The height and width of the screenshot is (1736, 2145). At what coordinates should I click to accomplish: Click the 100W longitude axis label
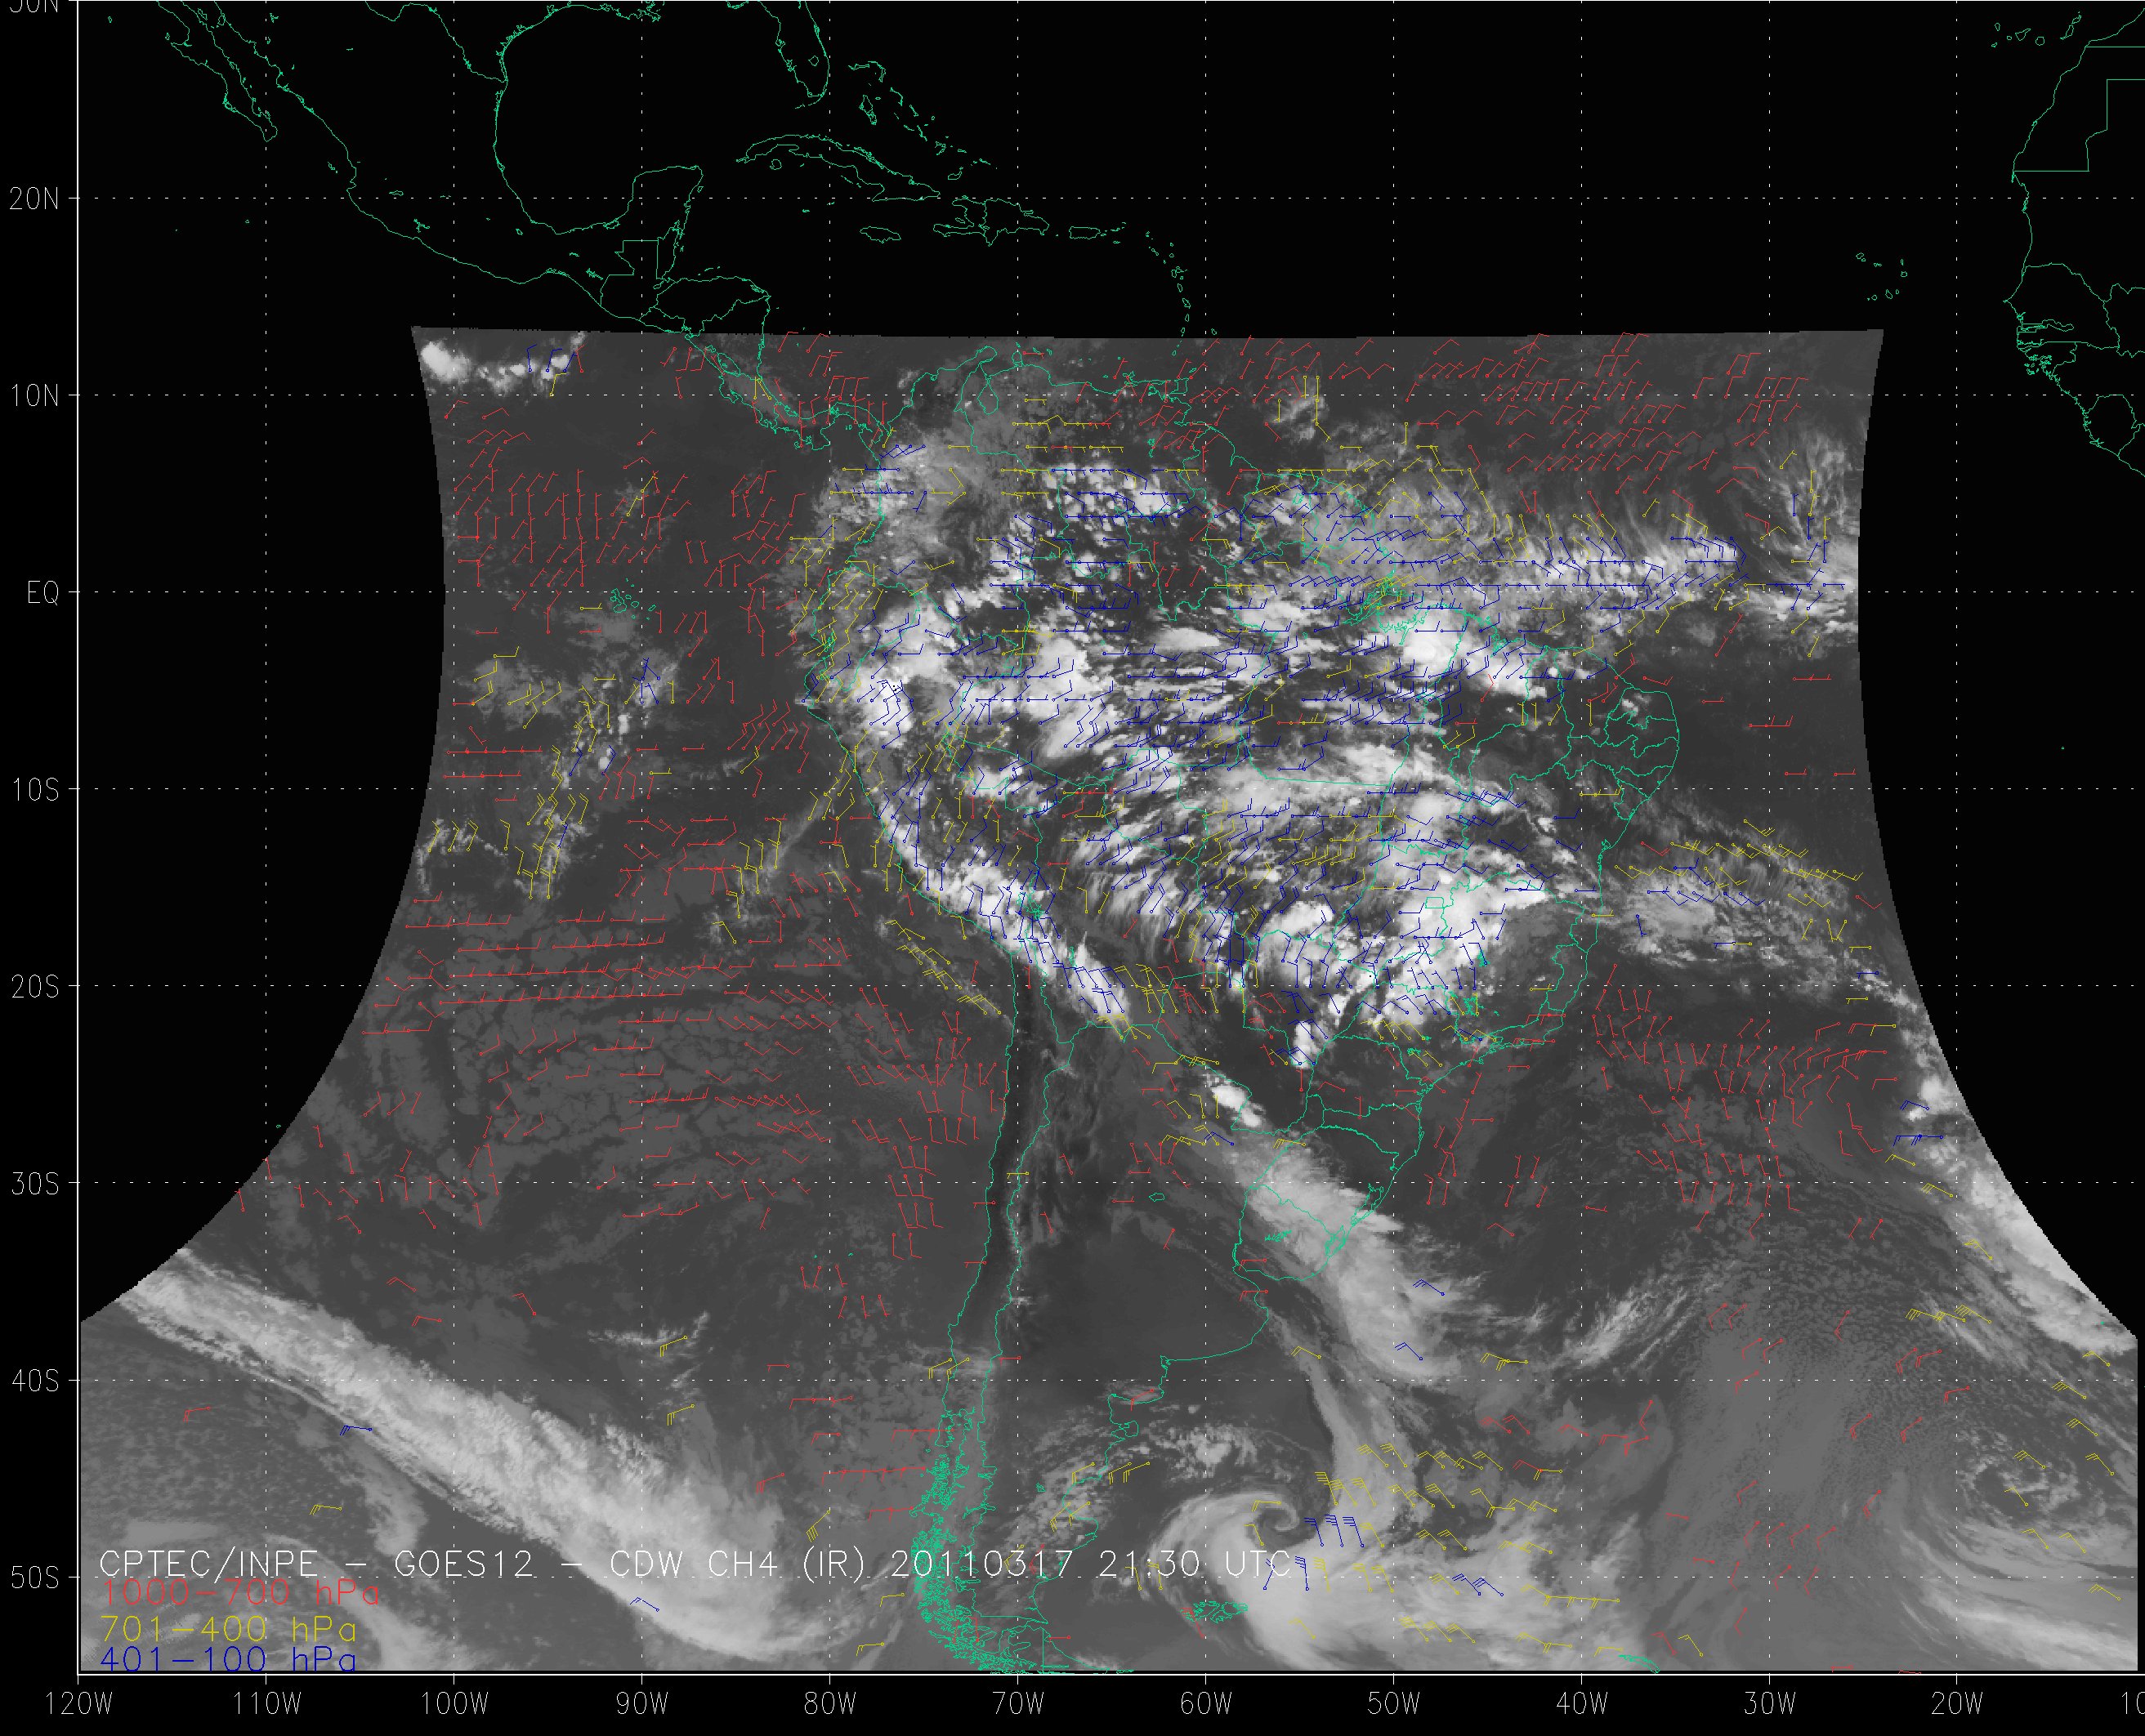pyautogui.click(x=454, y=1704)
